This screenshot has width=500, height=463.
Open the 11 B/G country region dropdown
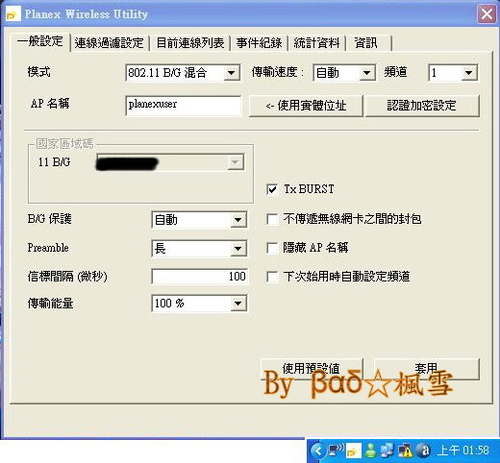tap(170, 163)
